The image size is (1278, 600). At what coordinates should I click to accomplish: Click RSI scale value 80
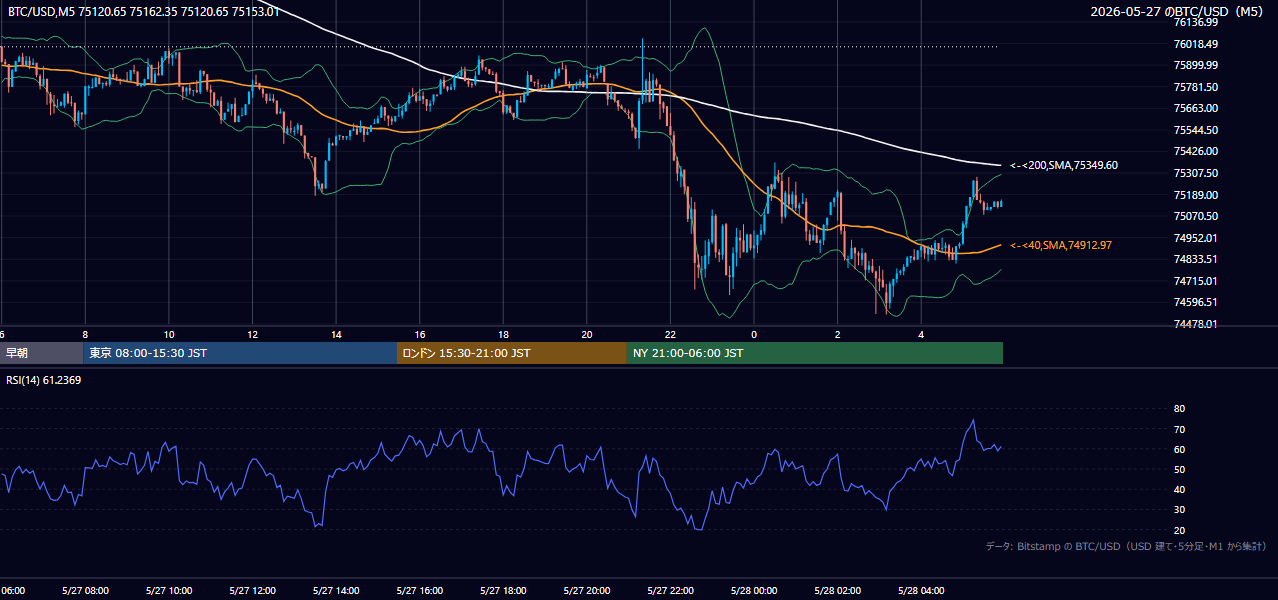1179,409
